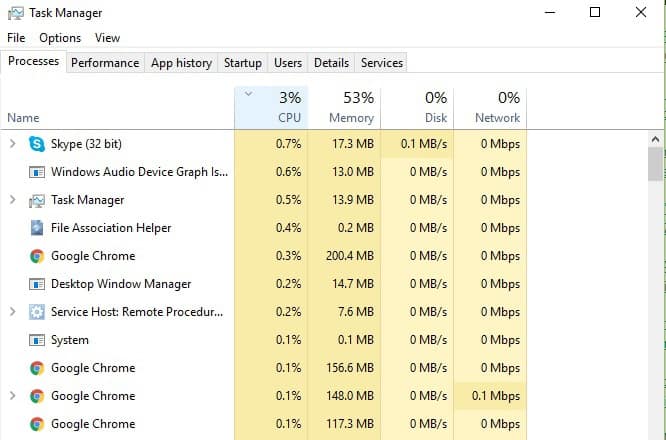Click the System process icon
The height and width of the screenshot is (440, 666).
(x=37, y=340)
